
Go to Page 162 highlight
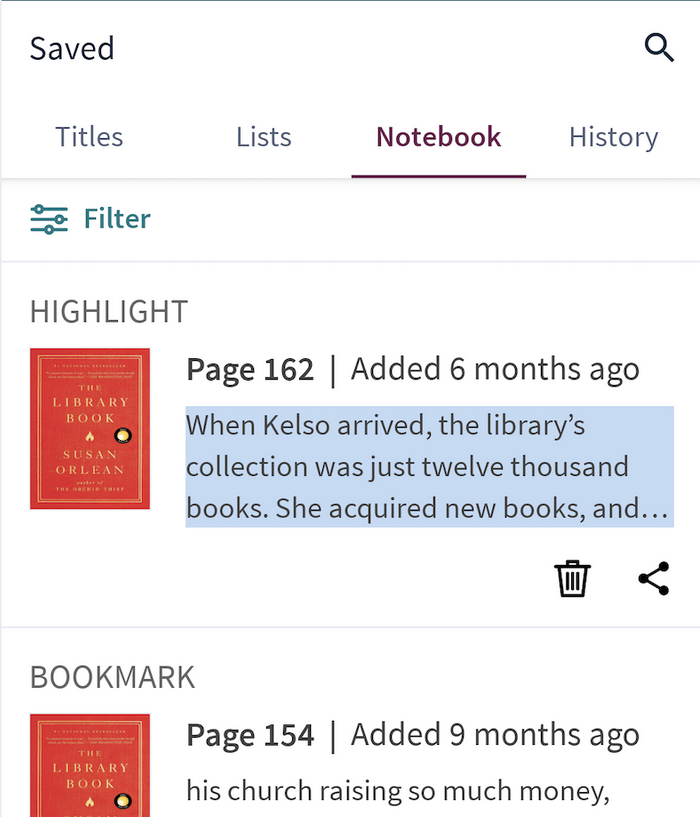(x=250, y=370)
